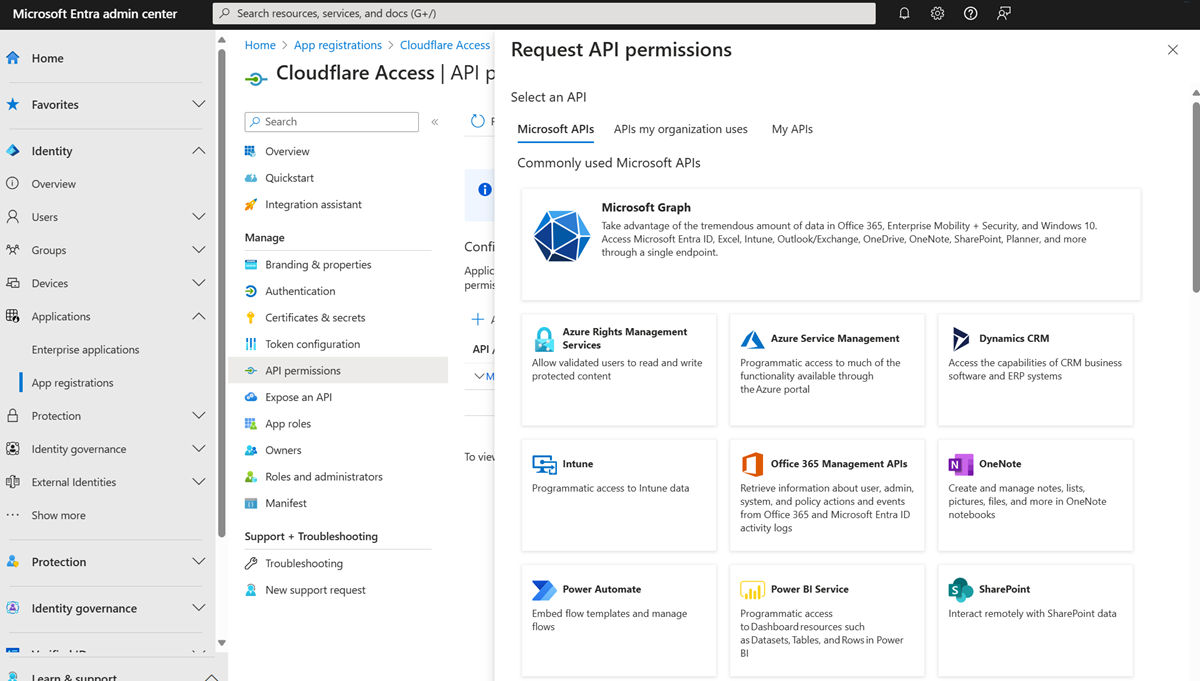This screenshot has height=681, width=1200.
Task: Open the notifications bell
Action: [x=903, y=13]
